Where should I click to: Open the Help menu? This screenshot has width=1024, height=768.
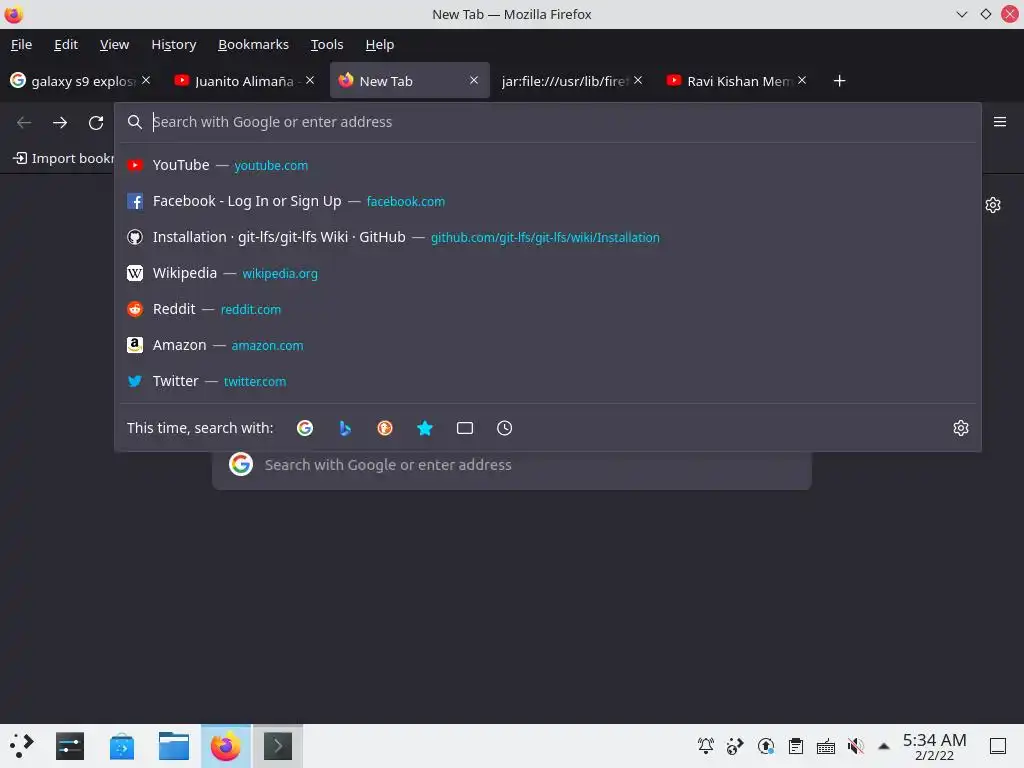[x=379, y=44]
